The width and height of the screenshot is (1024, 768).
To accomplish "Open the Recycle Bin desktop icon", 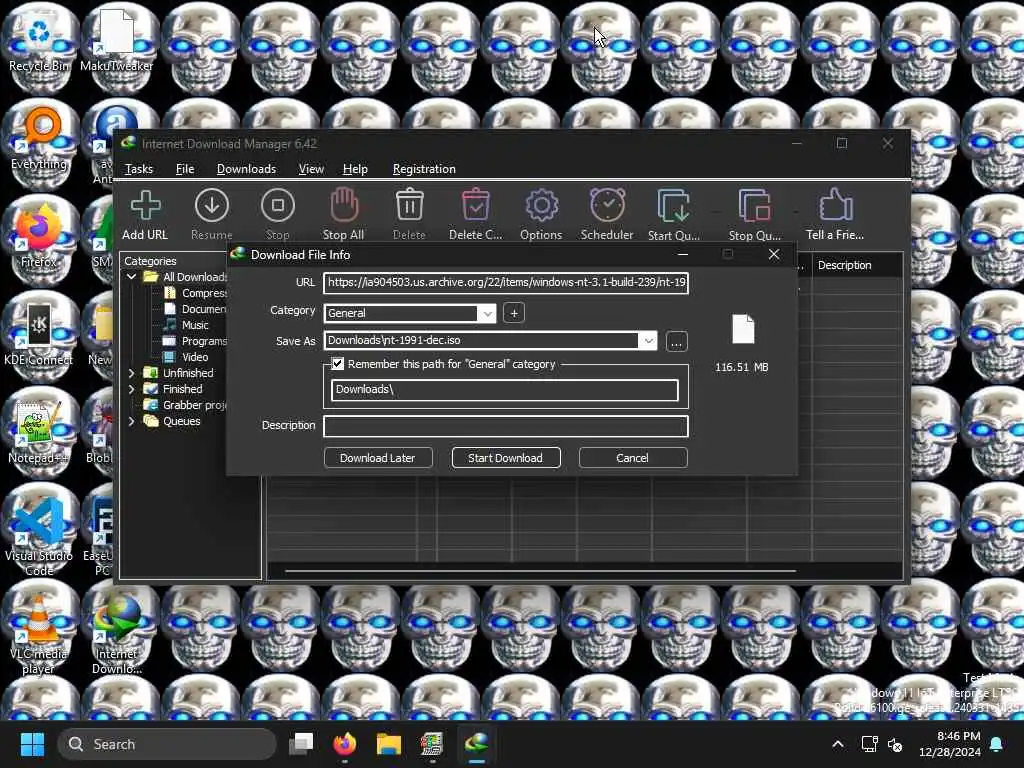I will (39, 38).
